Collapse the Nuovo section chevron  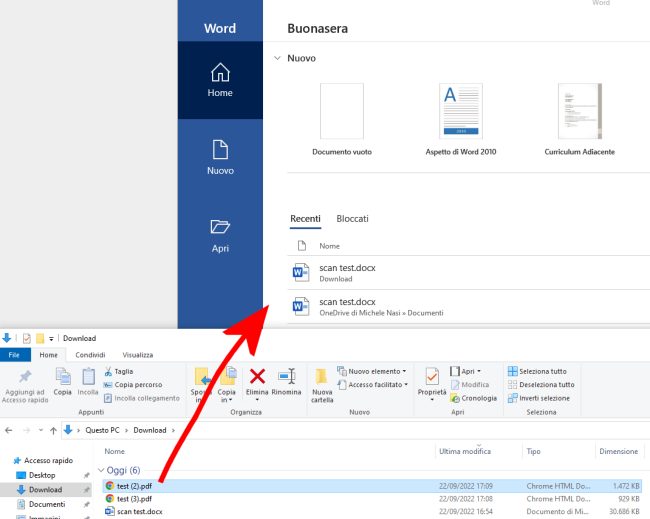(277, 58)
